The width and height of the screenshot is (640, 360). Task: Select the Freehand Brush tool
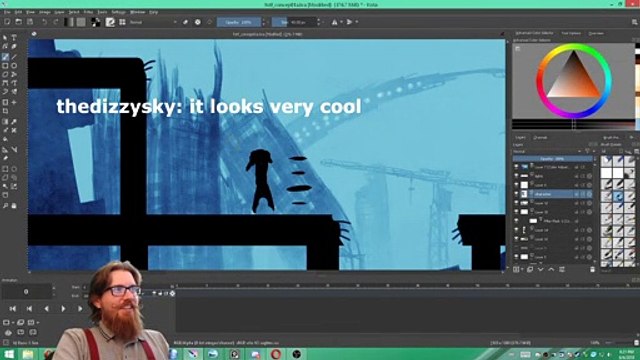5,57
